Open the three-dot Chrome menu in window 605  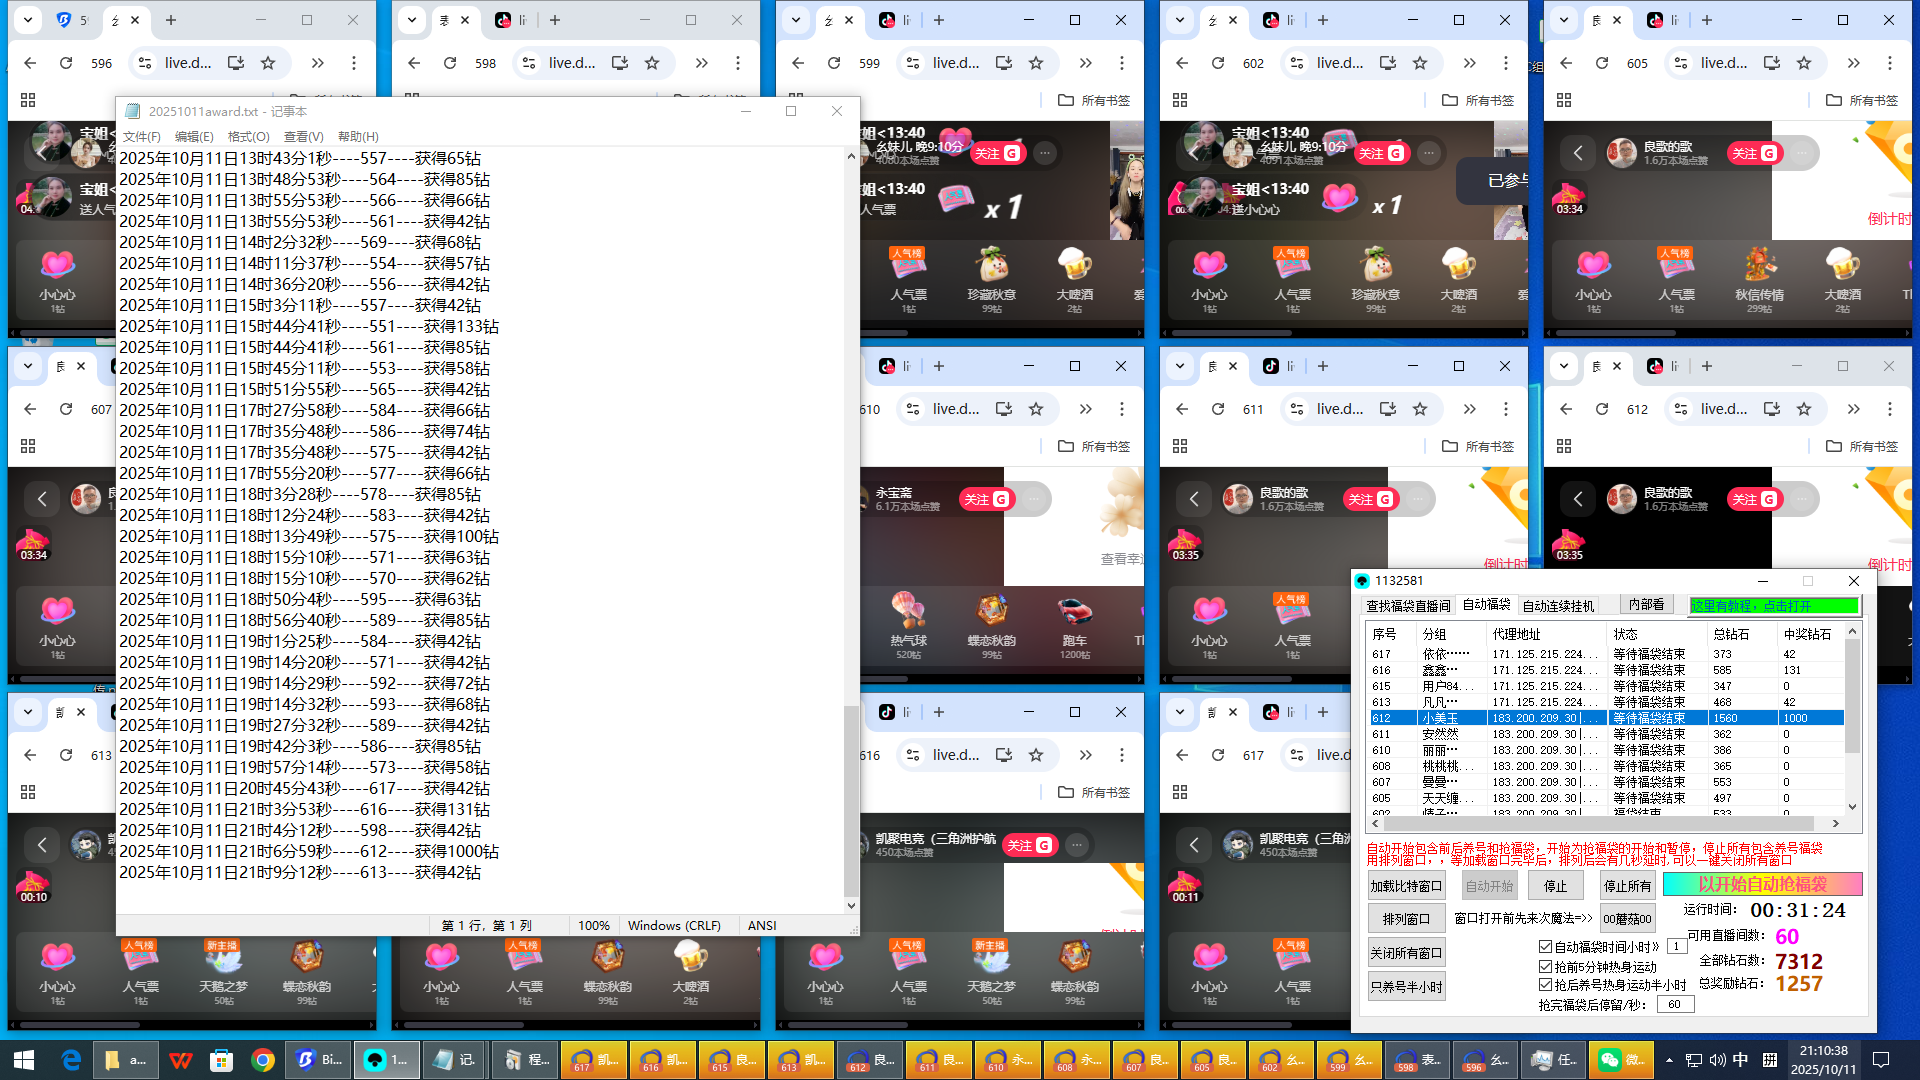(1889, 63)
